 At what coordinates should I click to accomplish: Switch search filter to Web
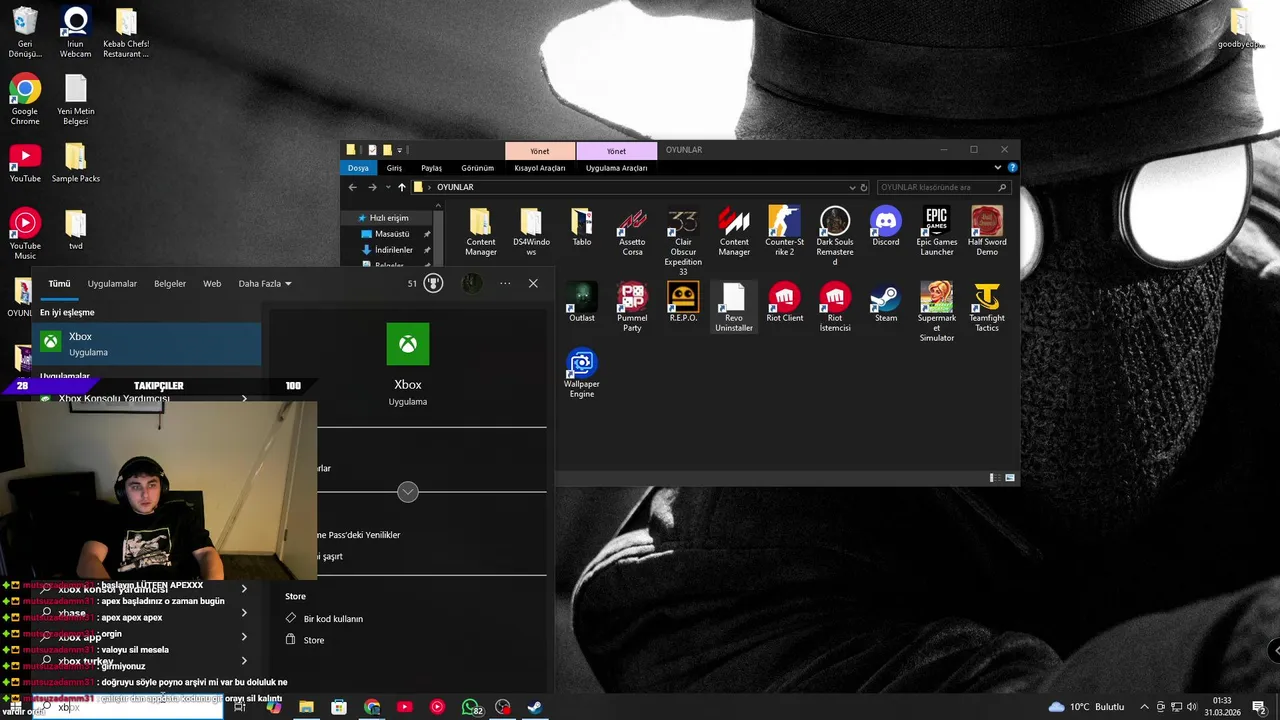point(212,283)
